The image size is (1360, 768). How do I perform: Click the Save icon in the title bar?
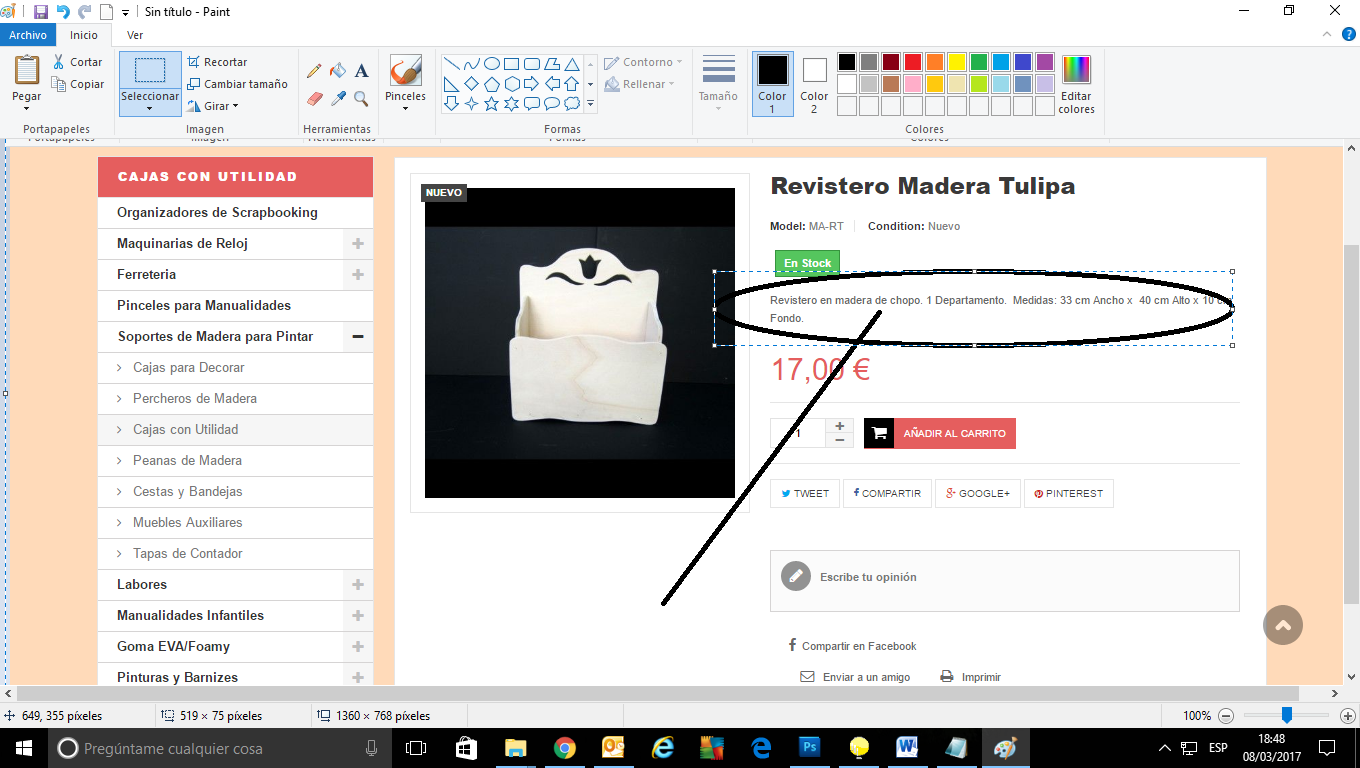(x=41, y=12)
